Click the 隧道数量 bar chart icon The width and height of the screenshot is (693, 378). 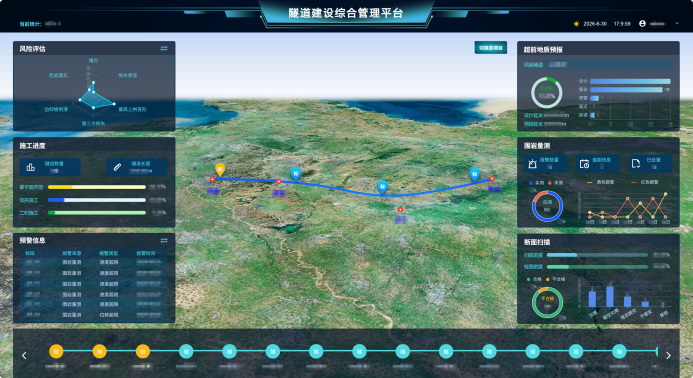[x=30, y=167]
